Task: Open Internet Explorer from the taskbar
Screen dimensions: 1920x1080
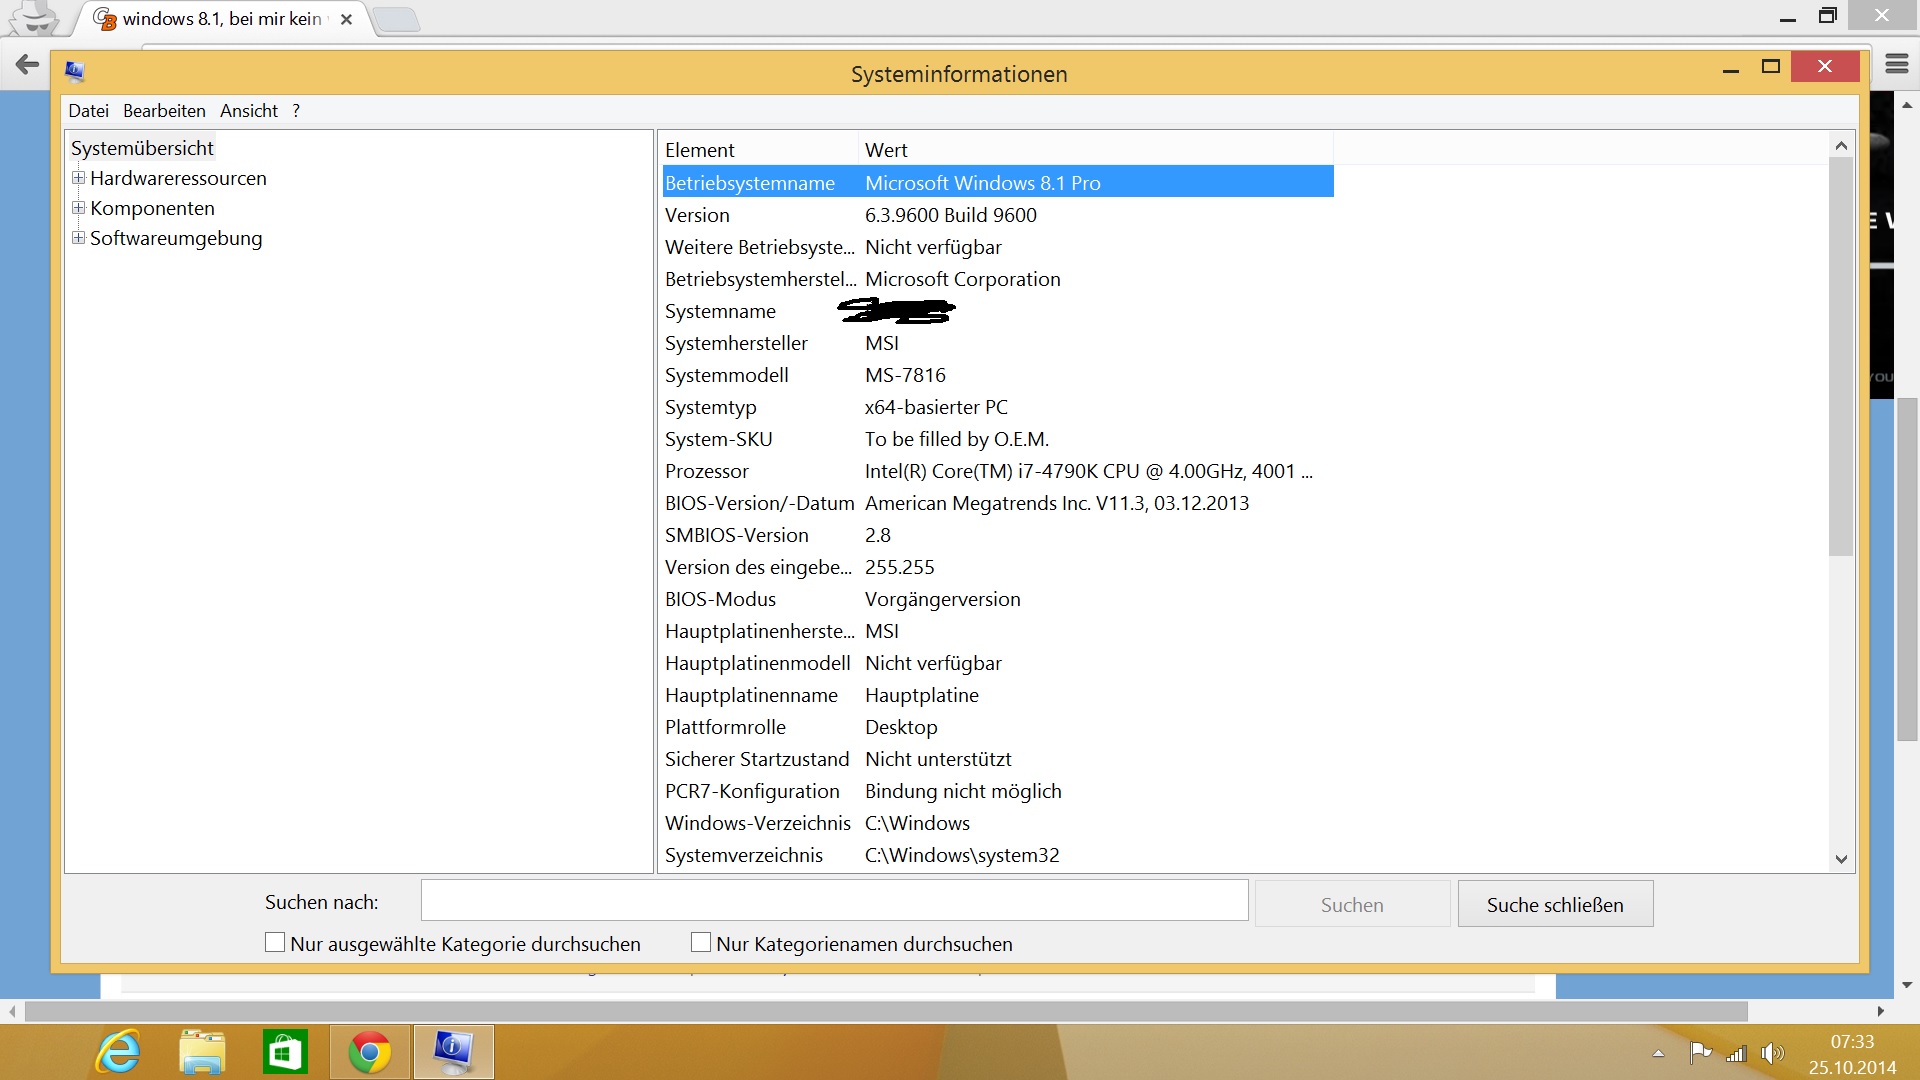Action: pos(118,1052)
